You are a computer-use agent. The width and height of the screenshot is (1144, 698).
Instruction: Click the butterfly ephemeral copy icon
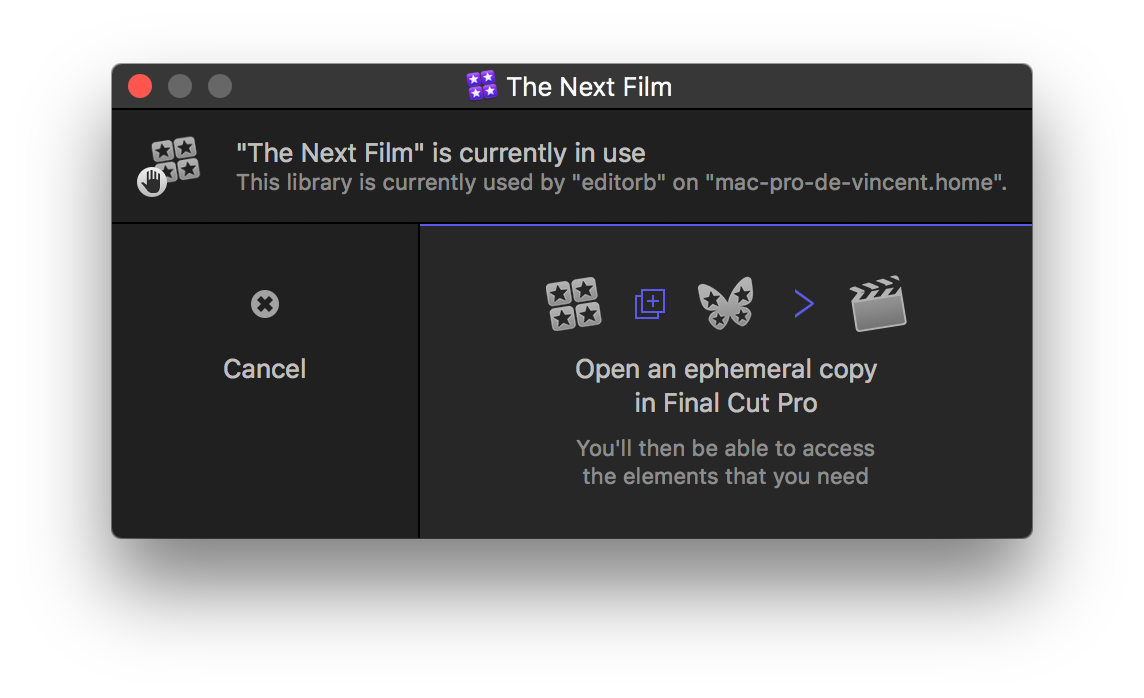pos(725,303)
